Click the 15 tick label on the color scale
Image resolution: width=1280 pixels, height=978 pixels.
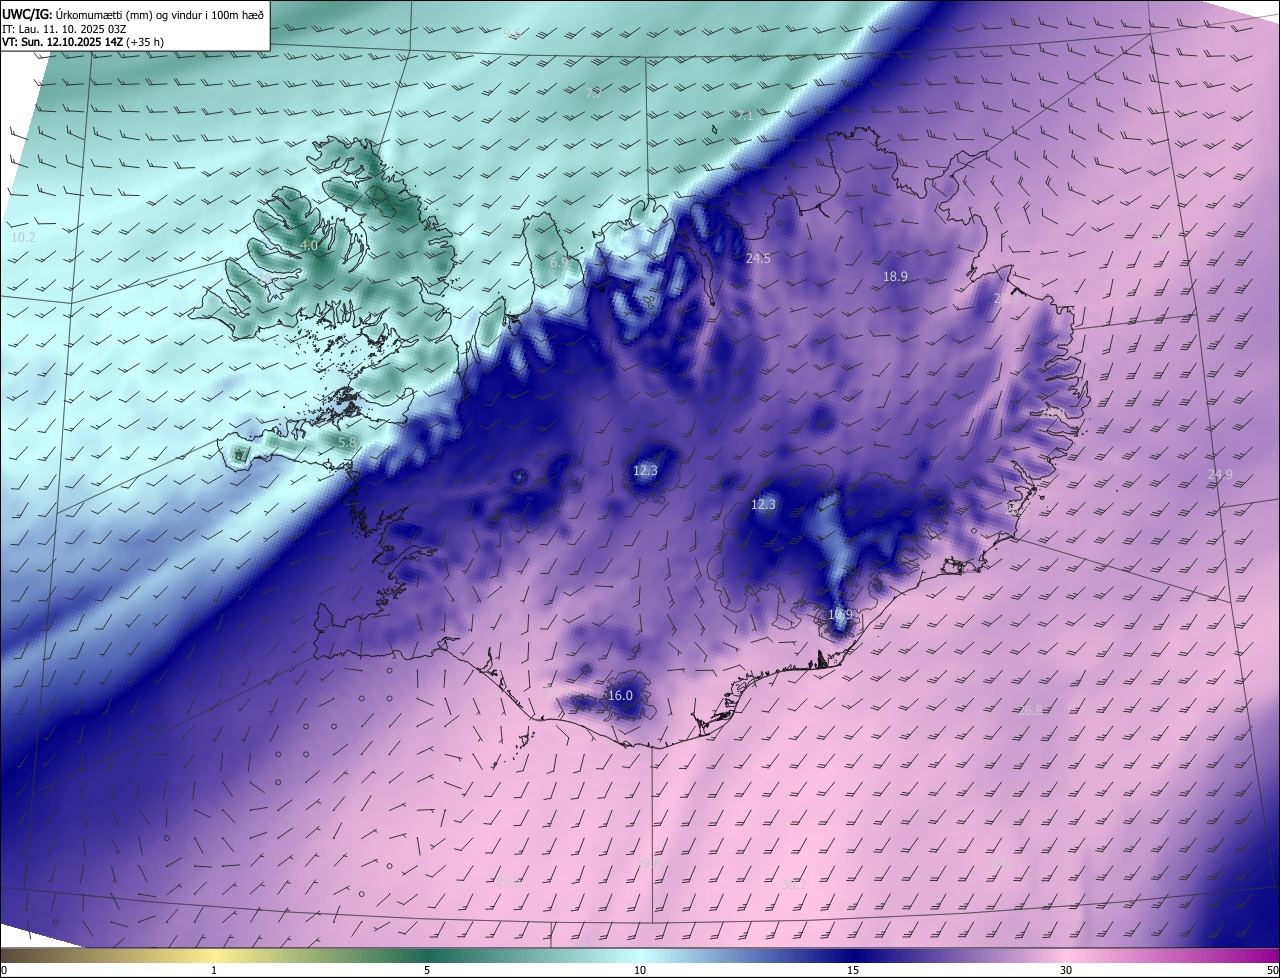853,970
